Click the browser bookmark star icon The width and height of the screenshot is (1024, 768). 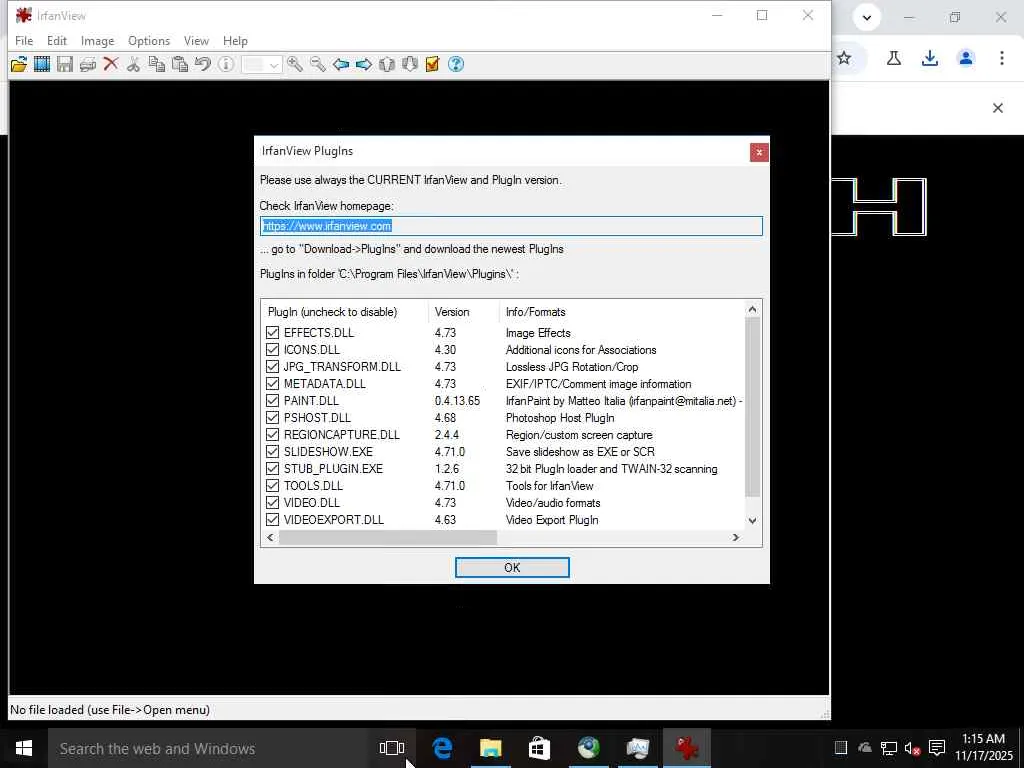pyautogui.click(x=844, y=58)
